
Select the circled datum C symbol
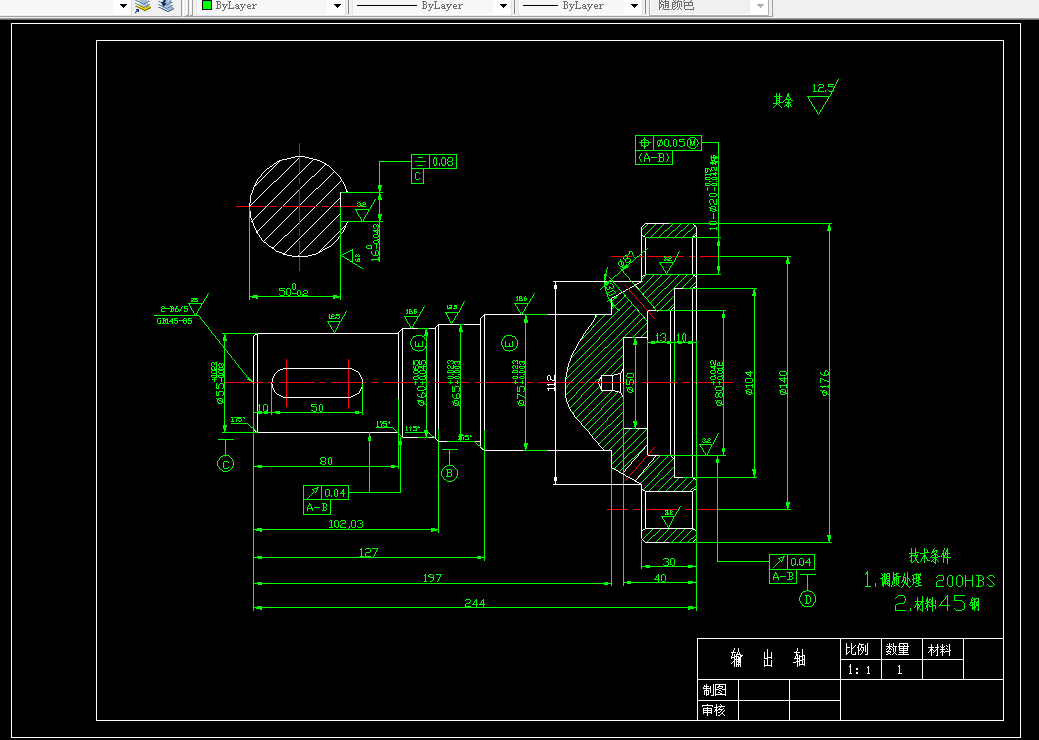225,464
